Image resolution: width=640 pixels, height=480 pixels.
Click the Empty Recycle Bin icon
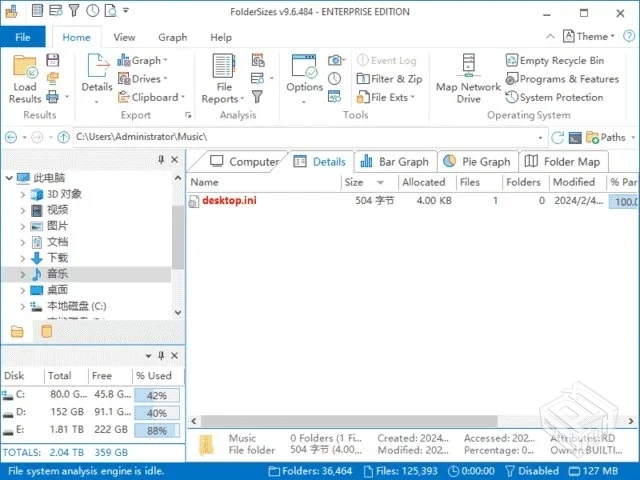[511, 61]
